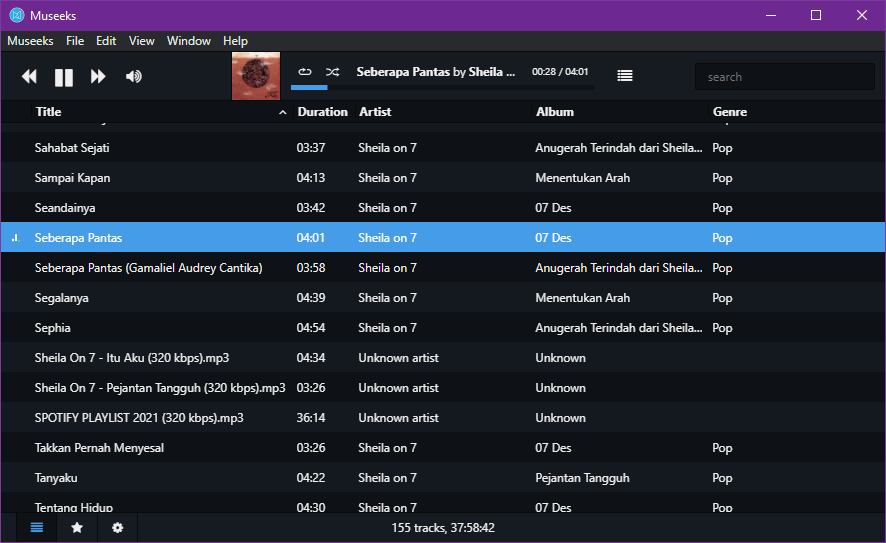Toggle repeat mode icon
Image resolution: width=886 pixels, height=543 pixels.
[x=305, y=72]
